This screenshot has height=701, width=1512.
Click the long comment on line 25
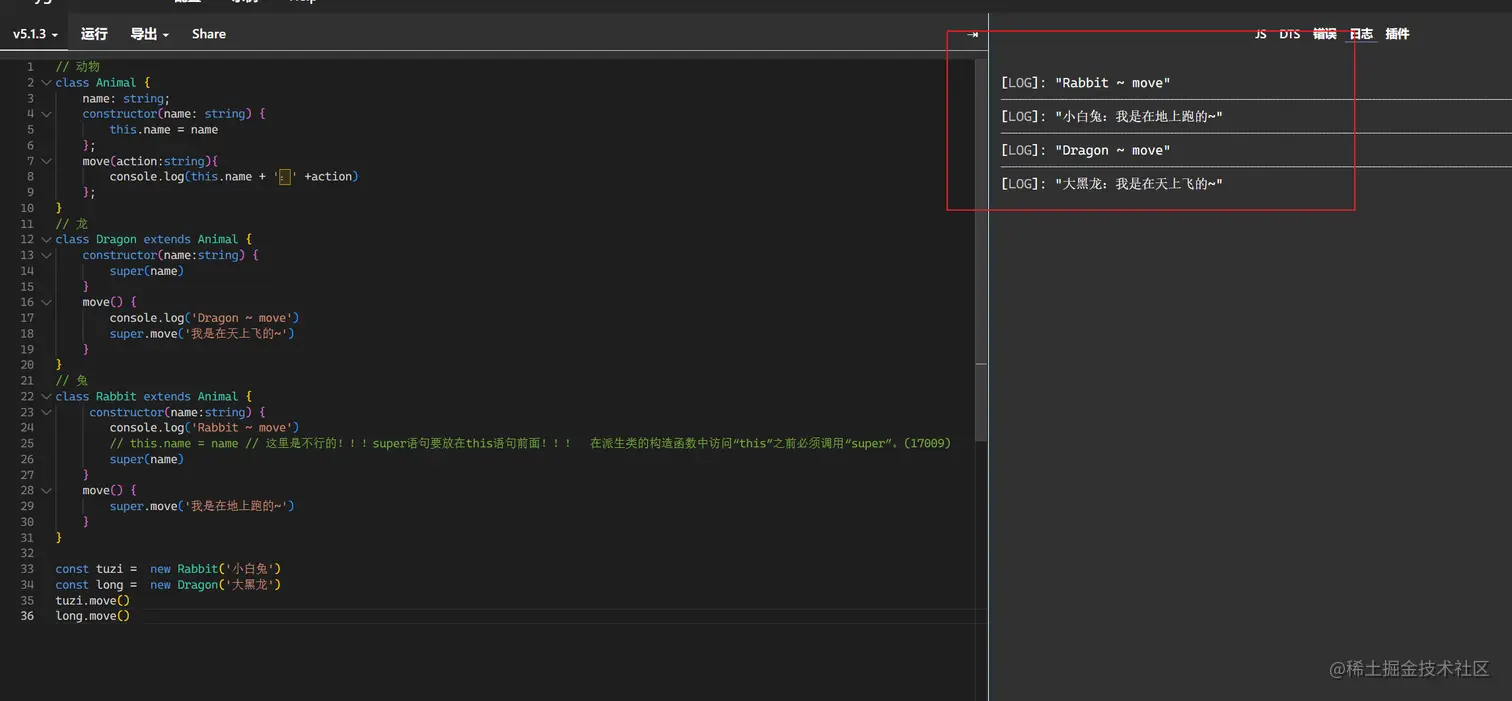point(530,444)
